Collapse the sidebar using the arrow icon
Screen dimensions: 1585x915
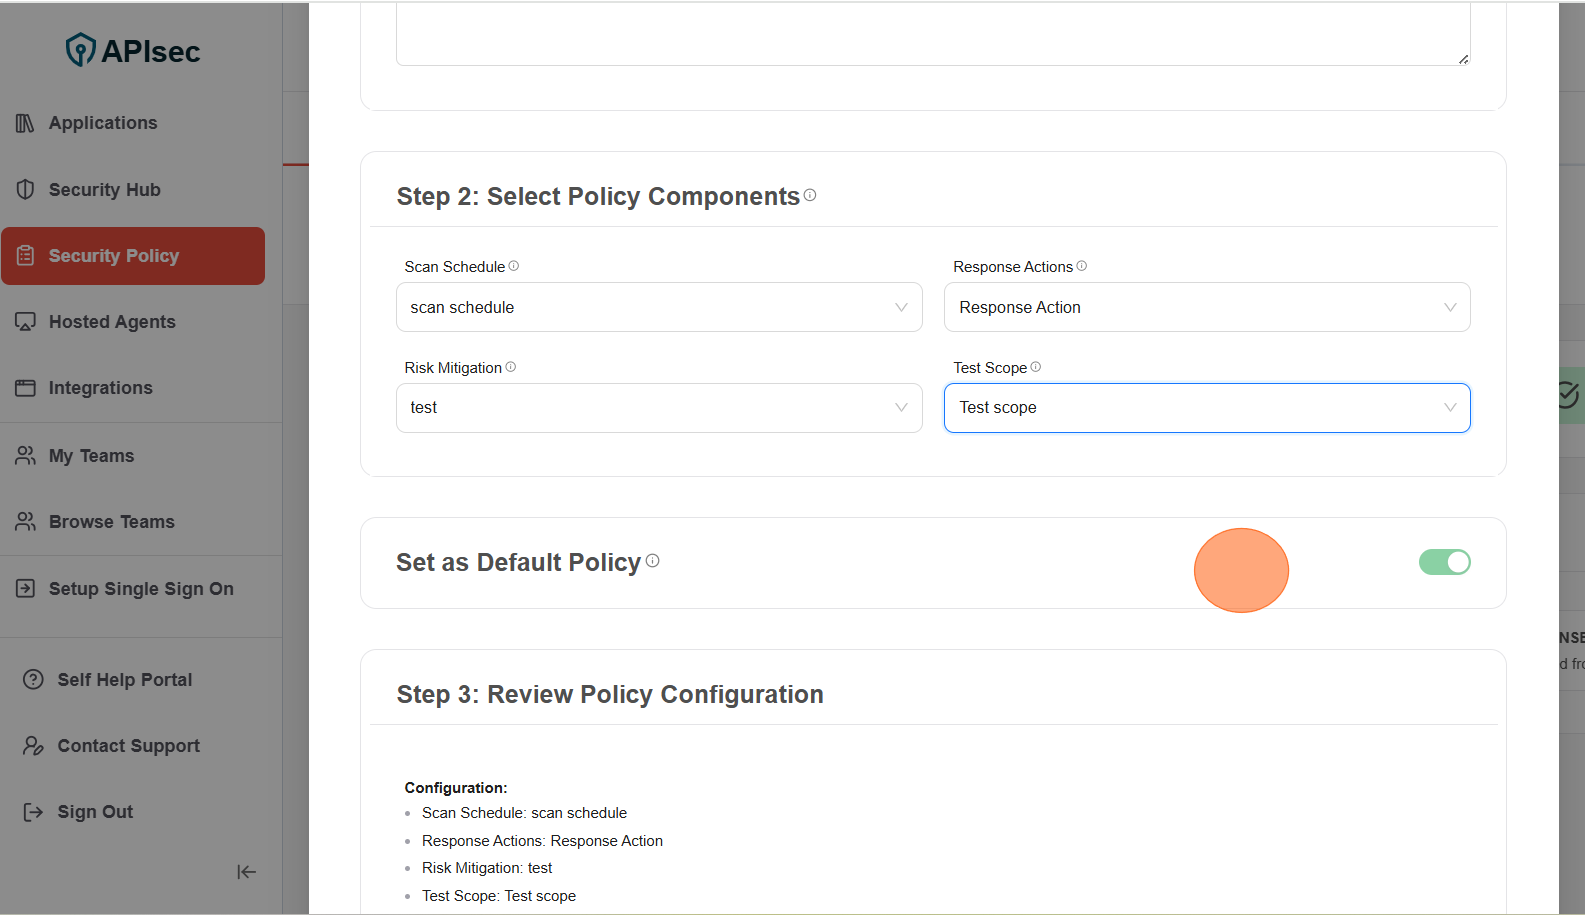(x=246, y=872)
